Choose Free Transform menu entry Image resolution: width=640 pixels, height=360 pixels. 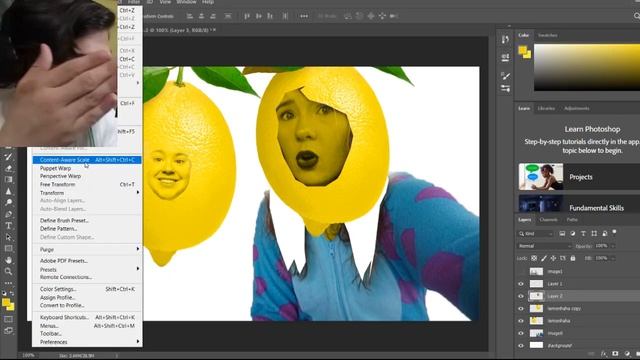coord(87,184)
